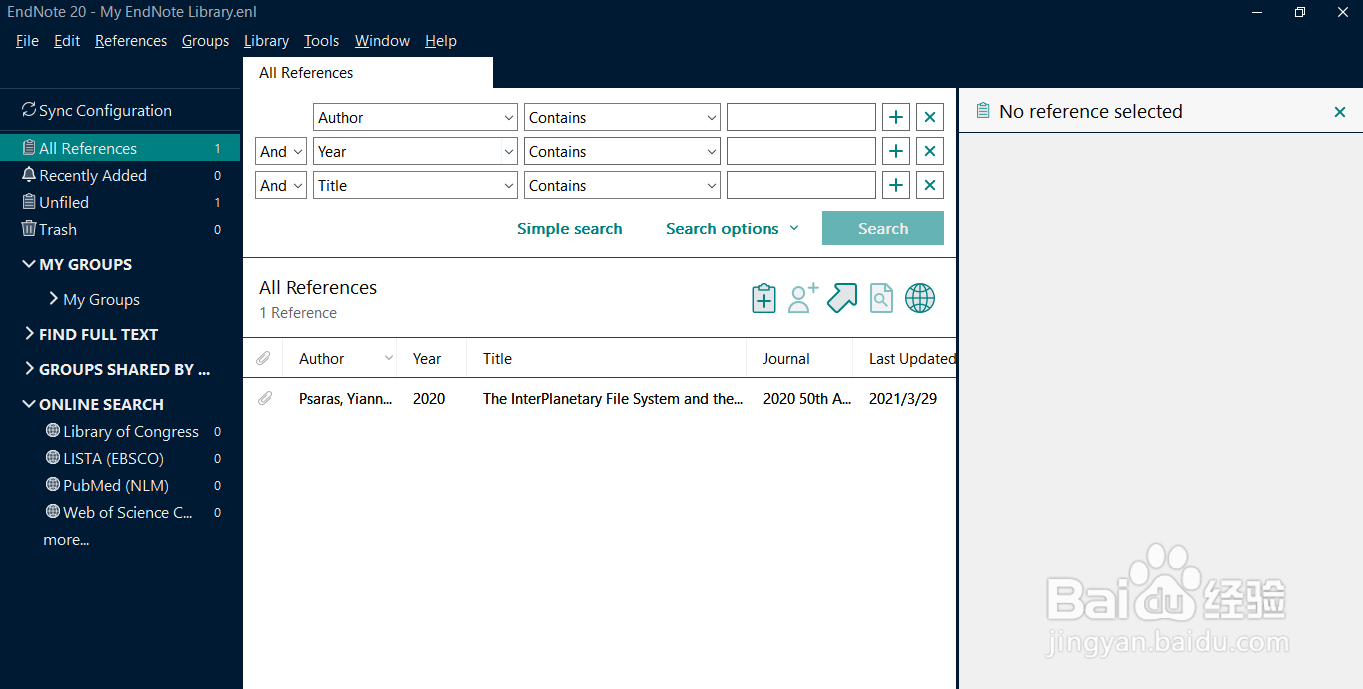
Task: Open the Tools menu
Action: click(x=322, y=41)
